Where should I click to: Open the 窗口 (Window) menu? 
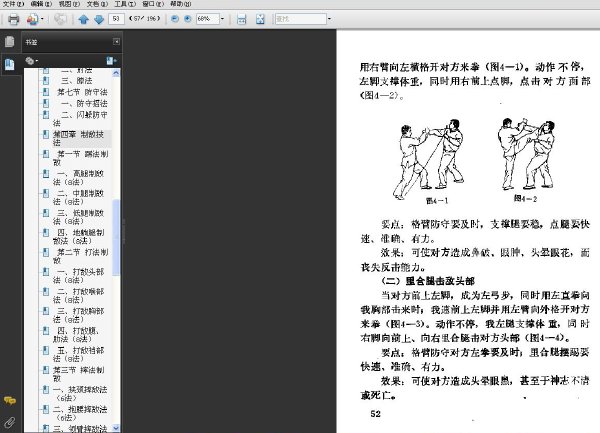[x=153, y=4]
